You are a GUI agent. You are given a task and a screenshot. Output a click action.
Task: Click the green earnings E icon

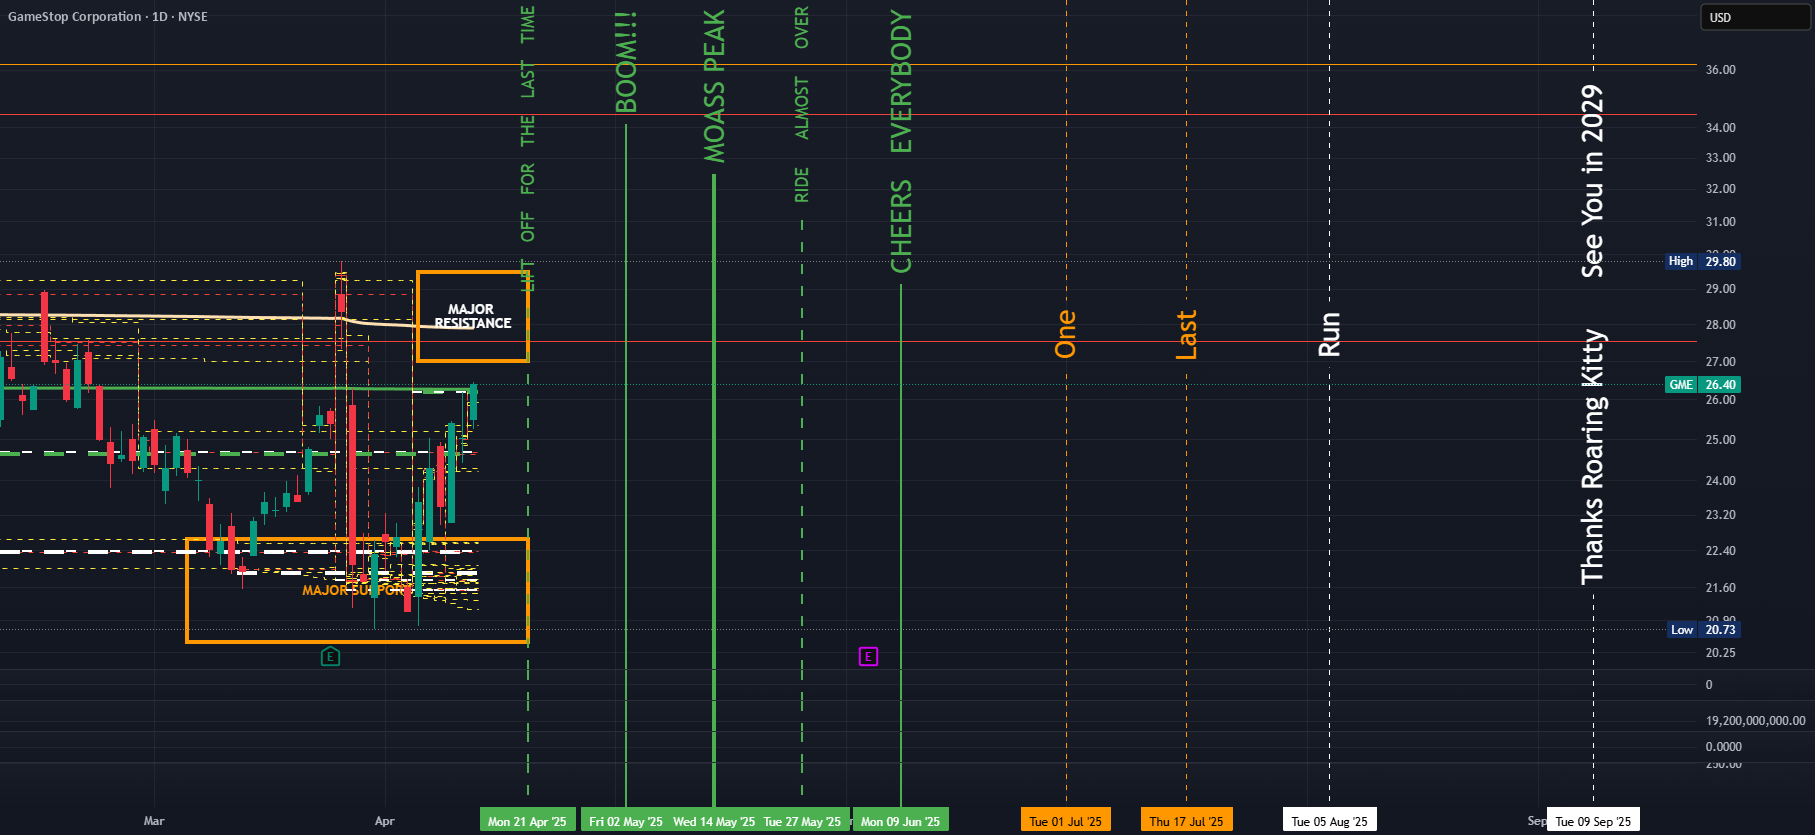[330, 656]
